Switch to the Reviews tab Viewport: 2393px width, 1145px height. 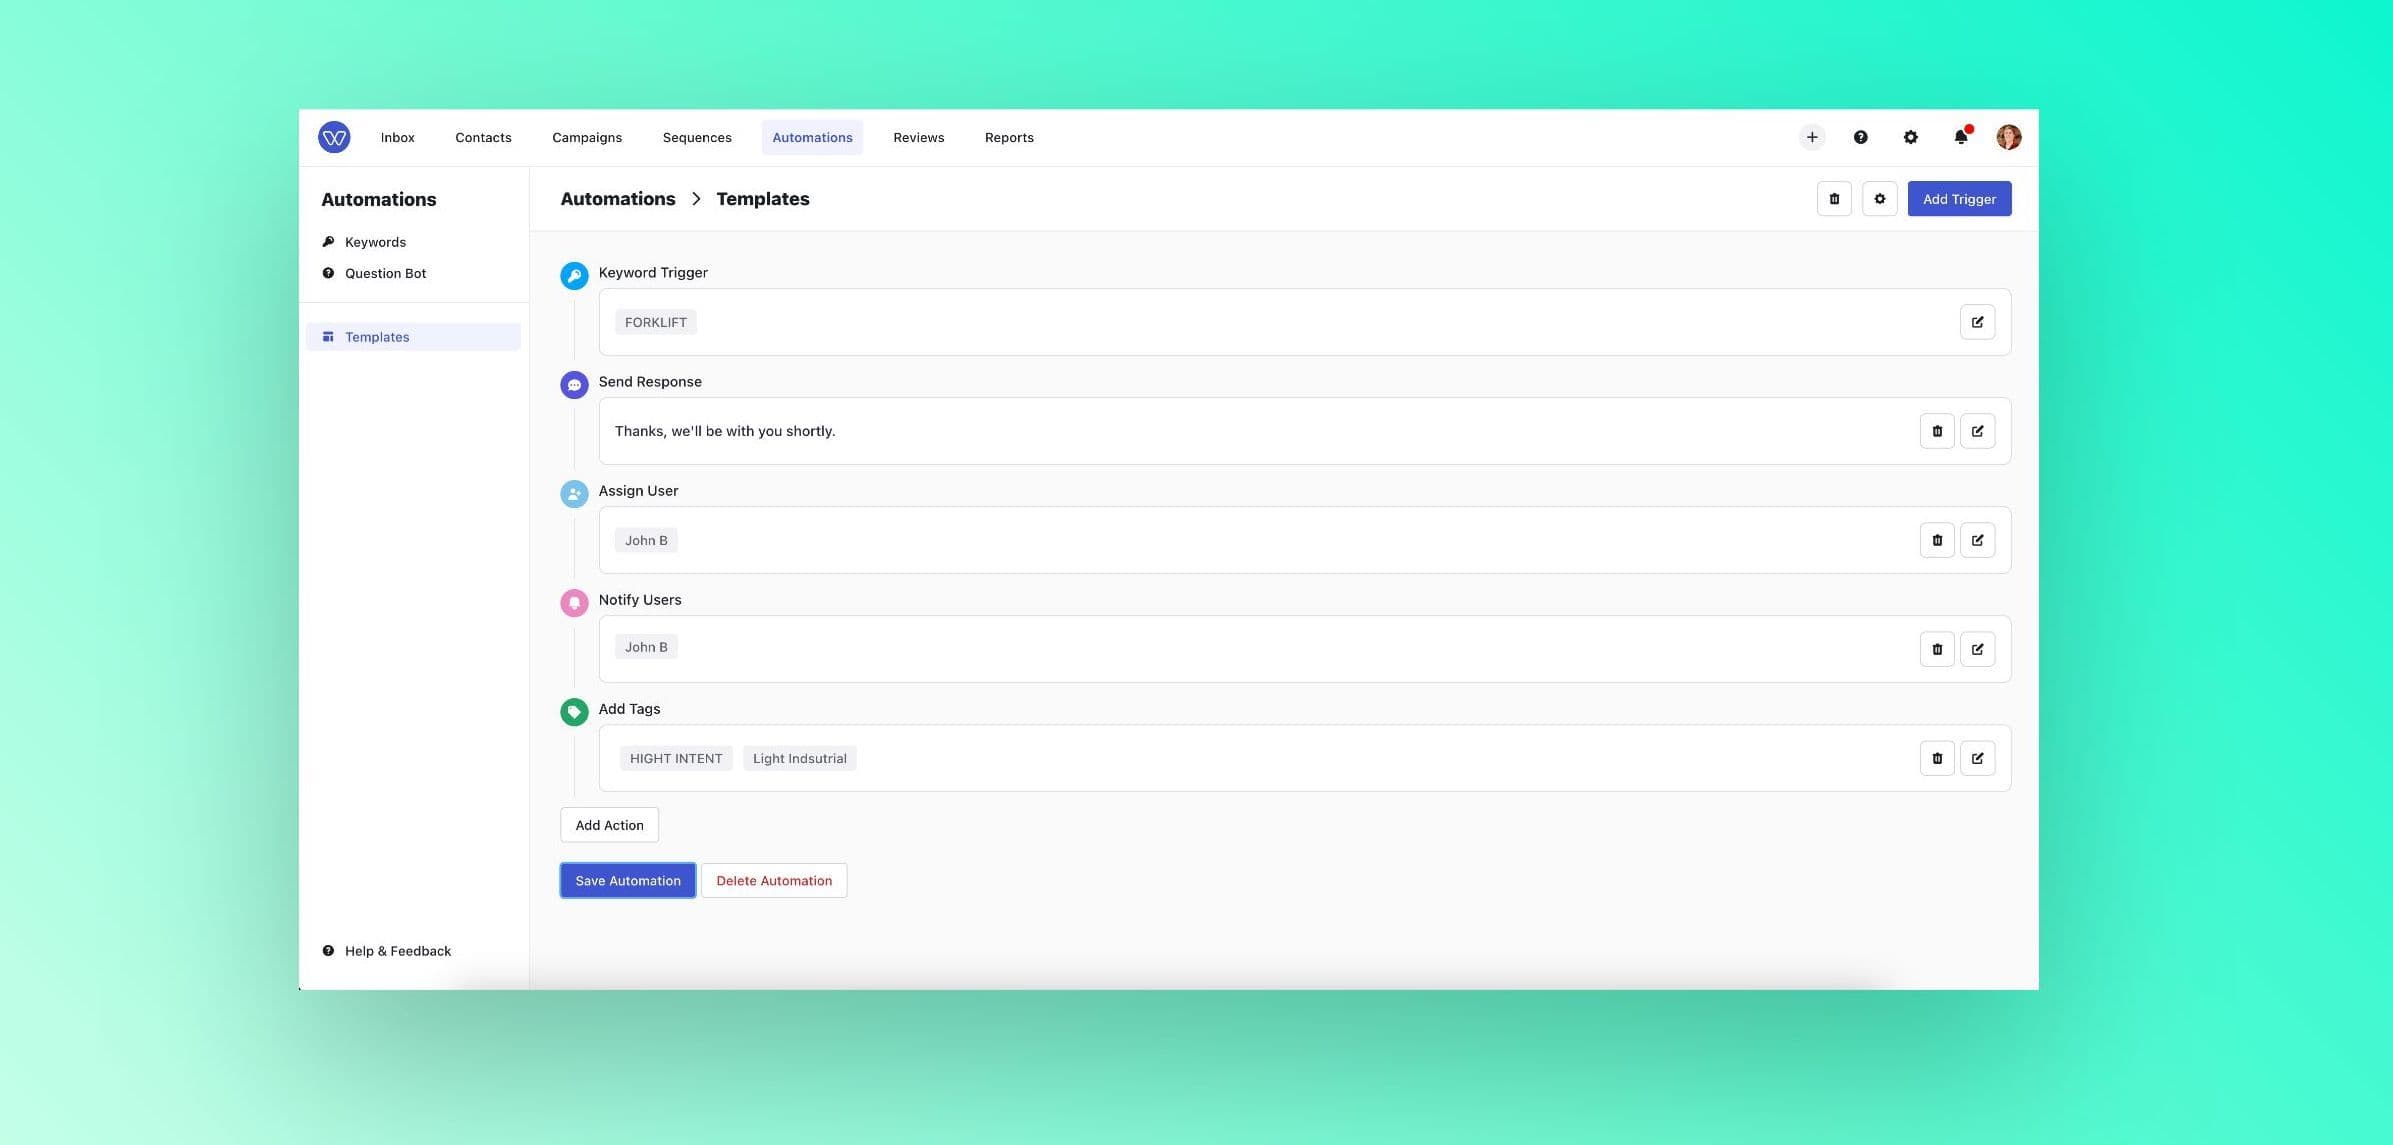918,137
